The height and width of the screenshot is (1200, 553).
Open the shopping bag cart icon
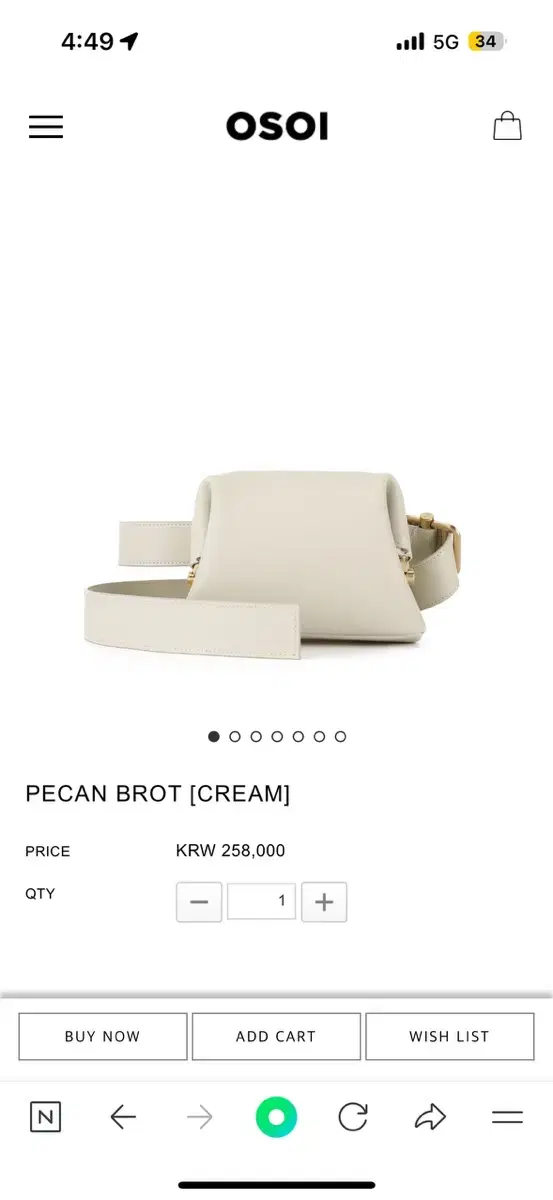507,126
